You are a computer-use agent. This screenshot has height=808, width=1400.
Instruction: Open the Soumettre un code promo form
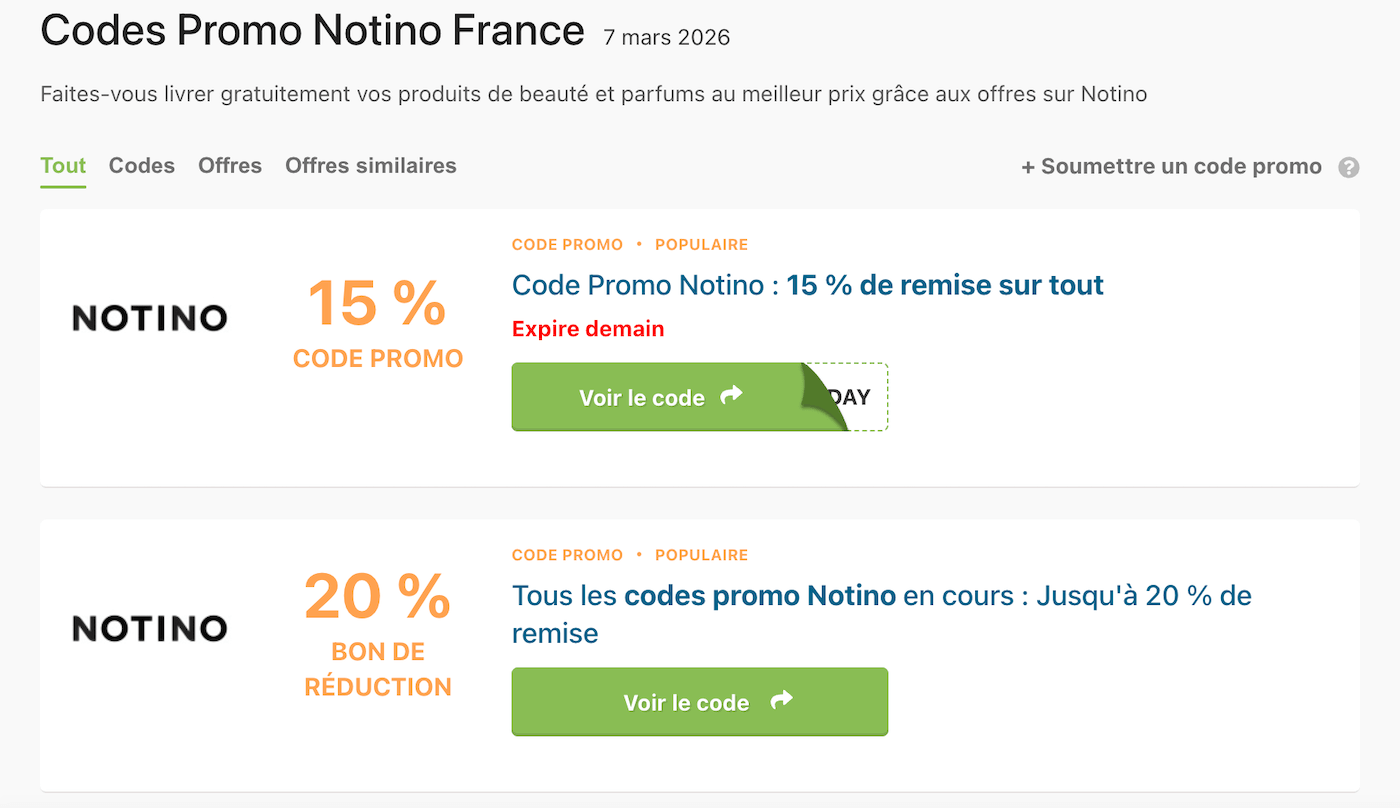pos(1170,166)
